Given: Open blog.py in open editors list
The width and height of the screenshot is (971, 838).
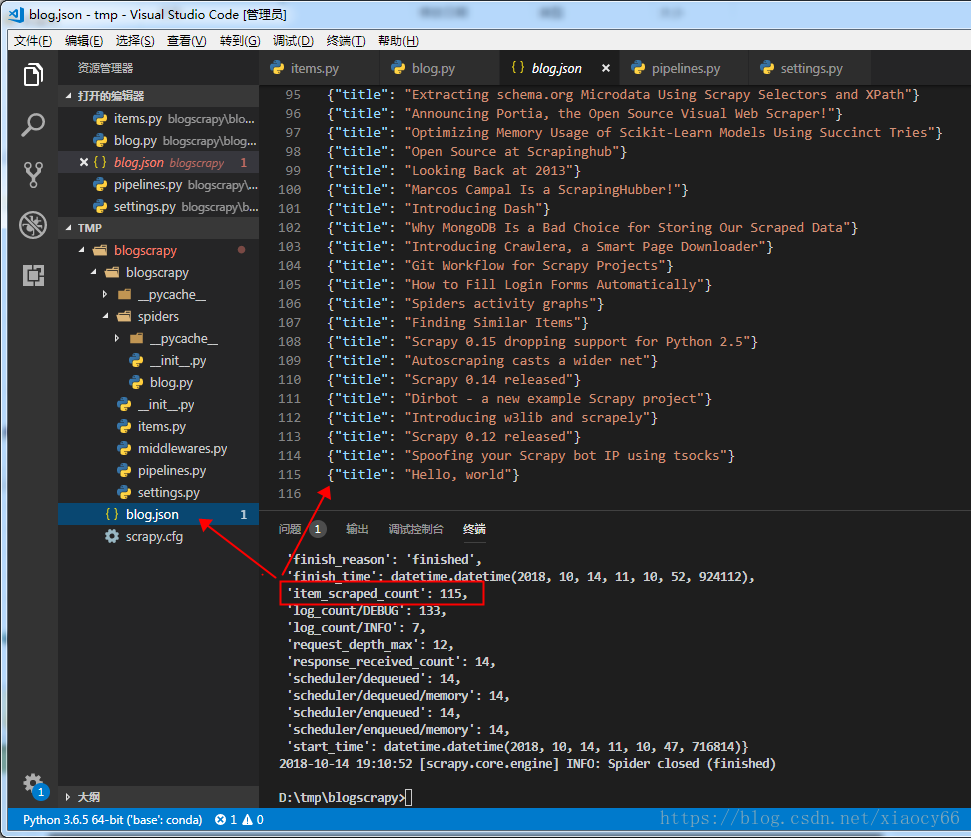Looking at the screenshot, I should (159, 141).
